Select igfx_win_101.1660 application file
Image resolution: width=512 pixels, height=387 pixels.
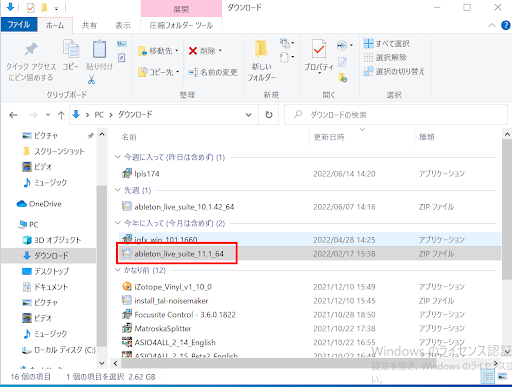[x=310, y=239]
